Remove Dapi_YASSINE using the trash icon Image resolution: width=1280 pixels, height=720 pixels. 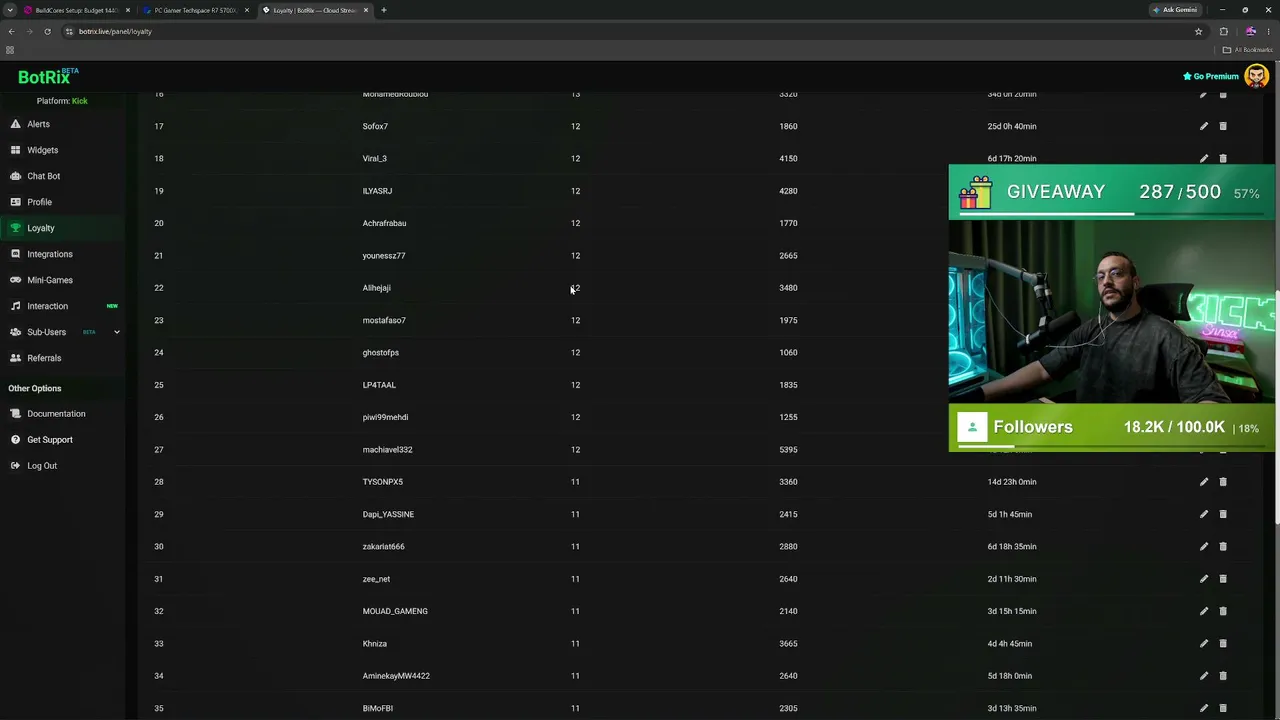[1223, 514]
